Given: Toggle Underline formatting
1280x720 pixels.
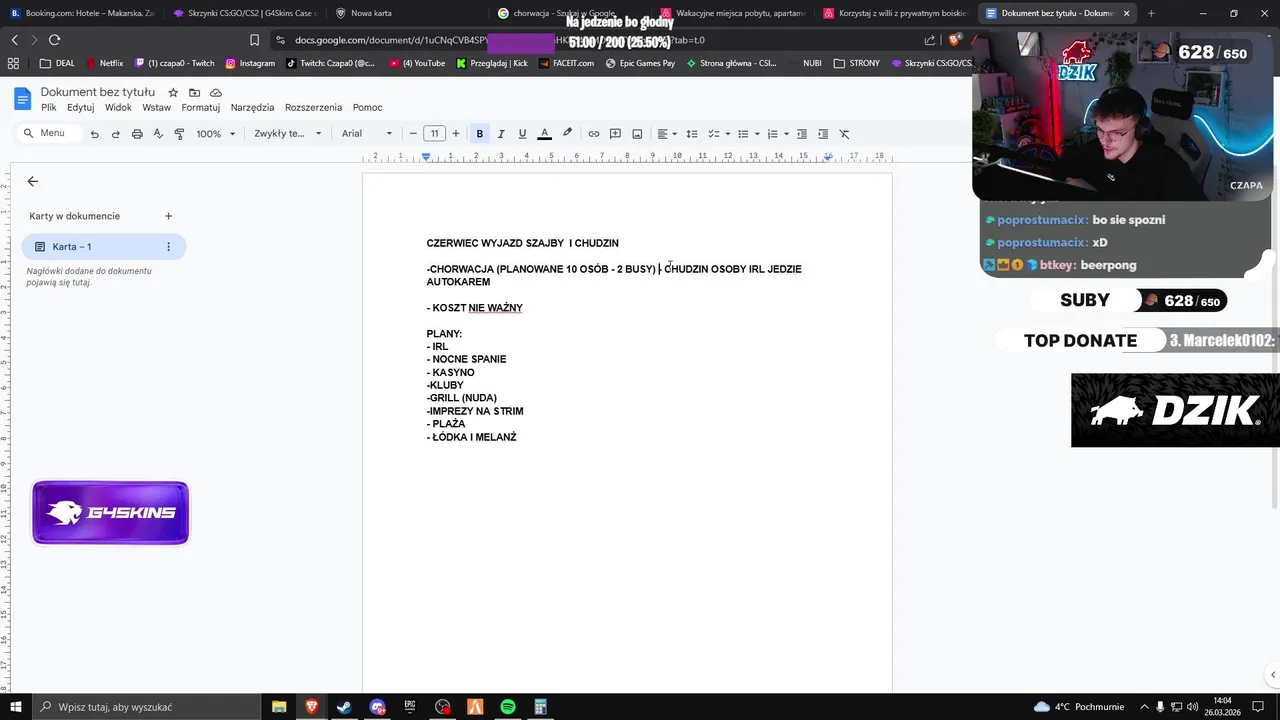Looking at the screenshot, I should coord(522,134).
